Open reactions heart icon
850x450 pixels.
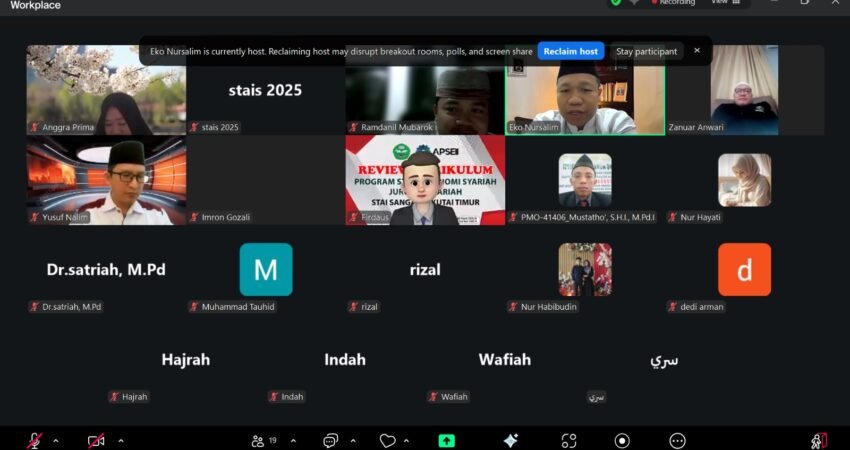(387, 440)
